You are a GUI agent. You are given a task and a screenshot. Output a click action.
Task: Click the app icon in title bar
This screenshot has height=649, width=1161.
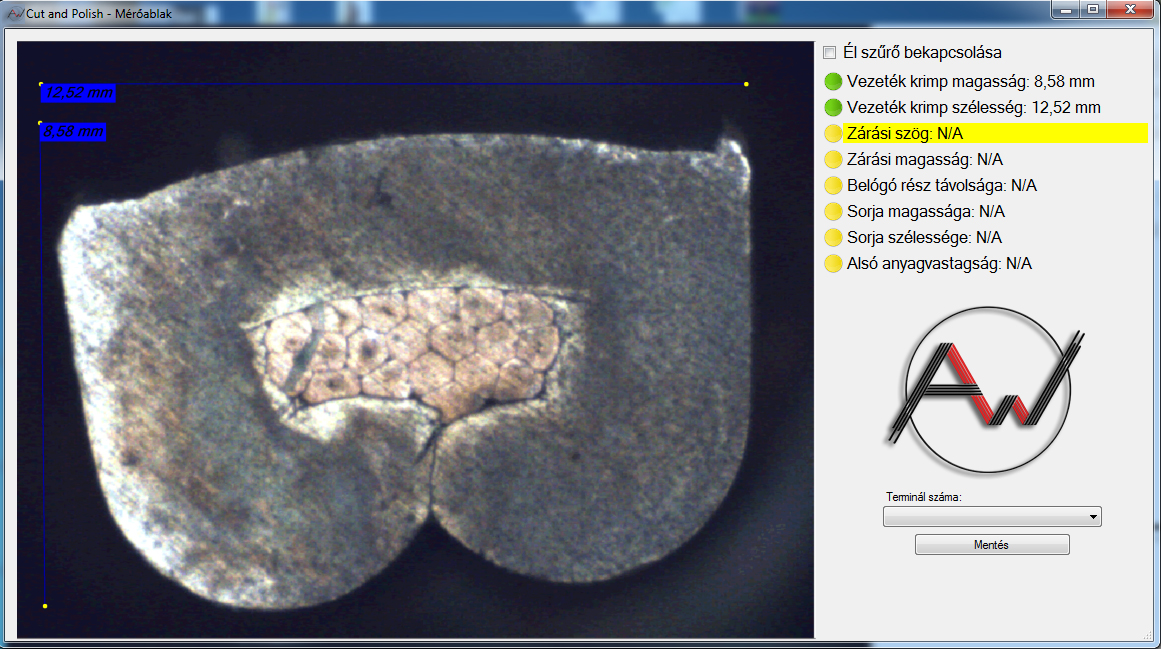pos(14,11)
